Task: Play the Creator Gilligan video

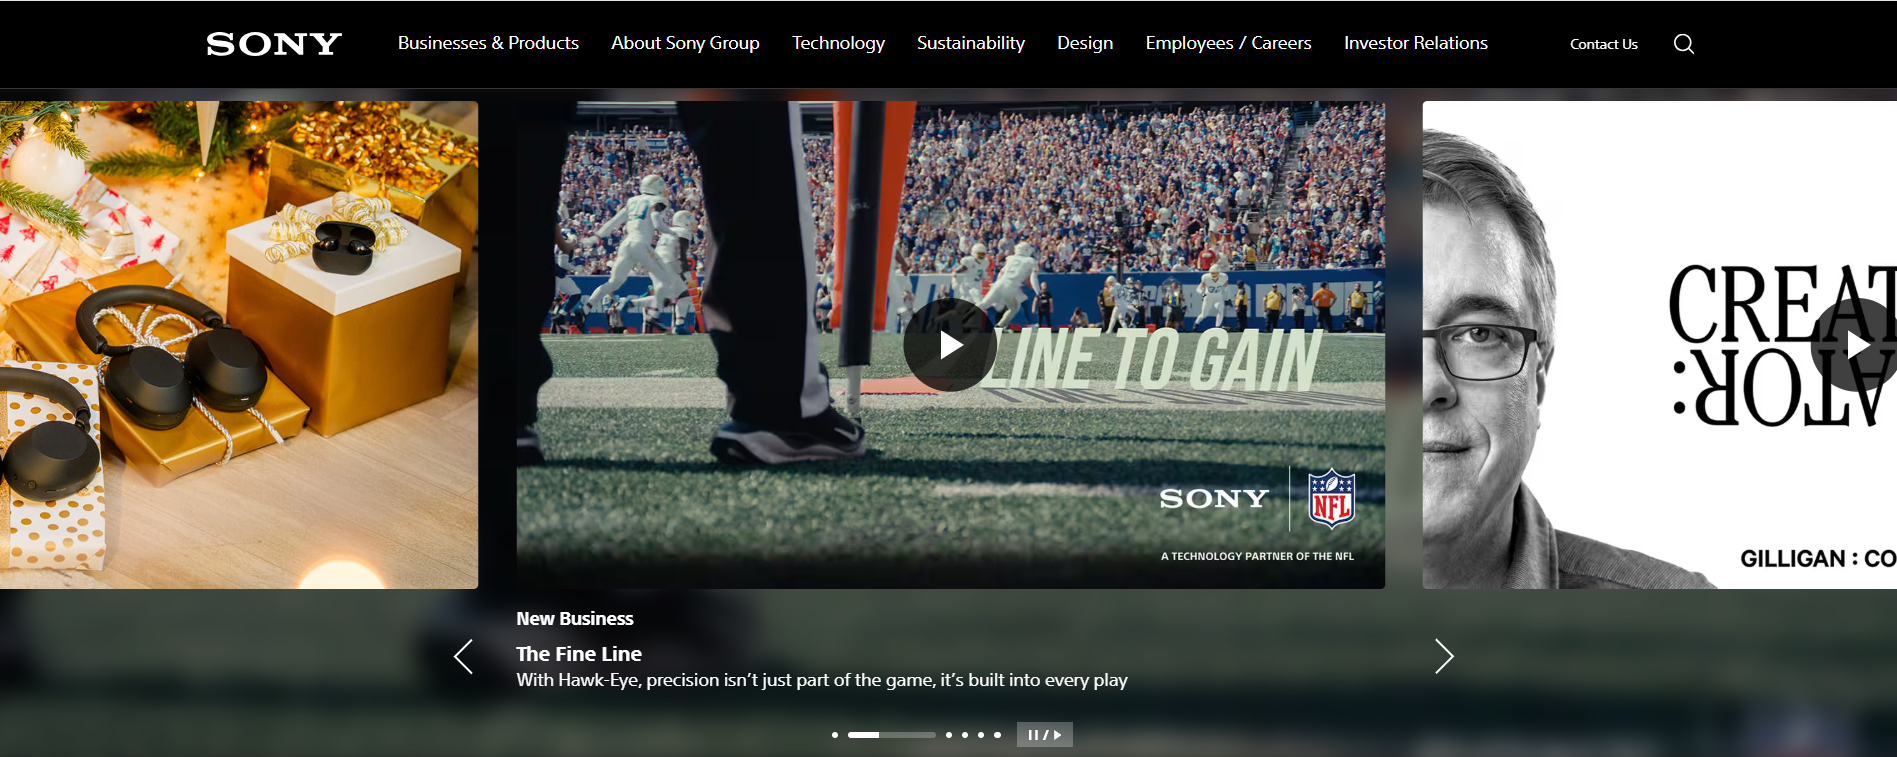Action: (x=1855, y=345)
